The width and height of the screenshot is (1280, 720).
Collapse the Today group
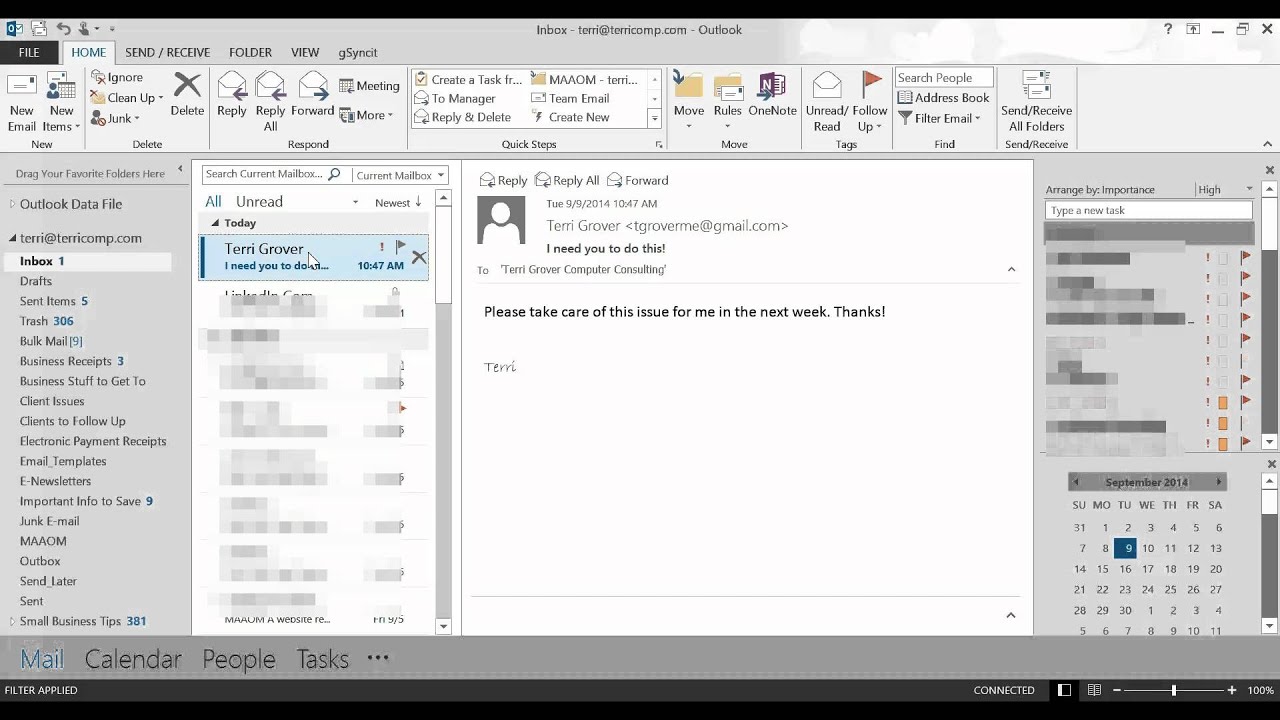(215, 223)
